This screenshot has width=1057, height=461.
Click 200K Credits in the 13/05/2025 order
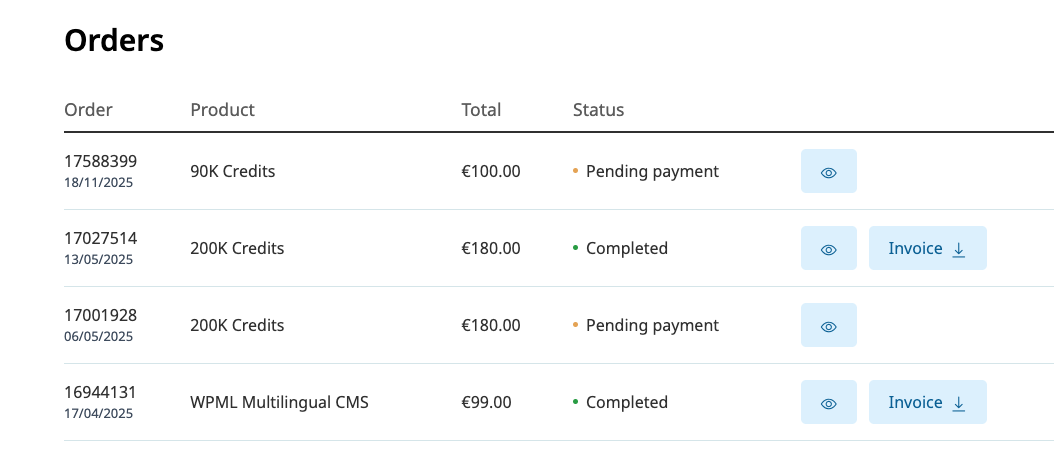coord(237,249)
